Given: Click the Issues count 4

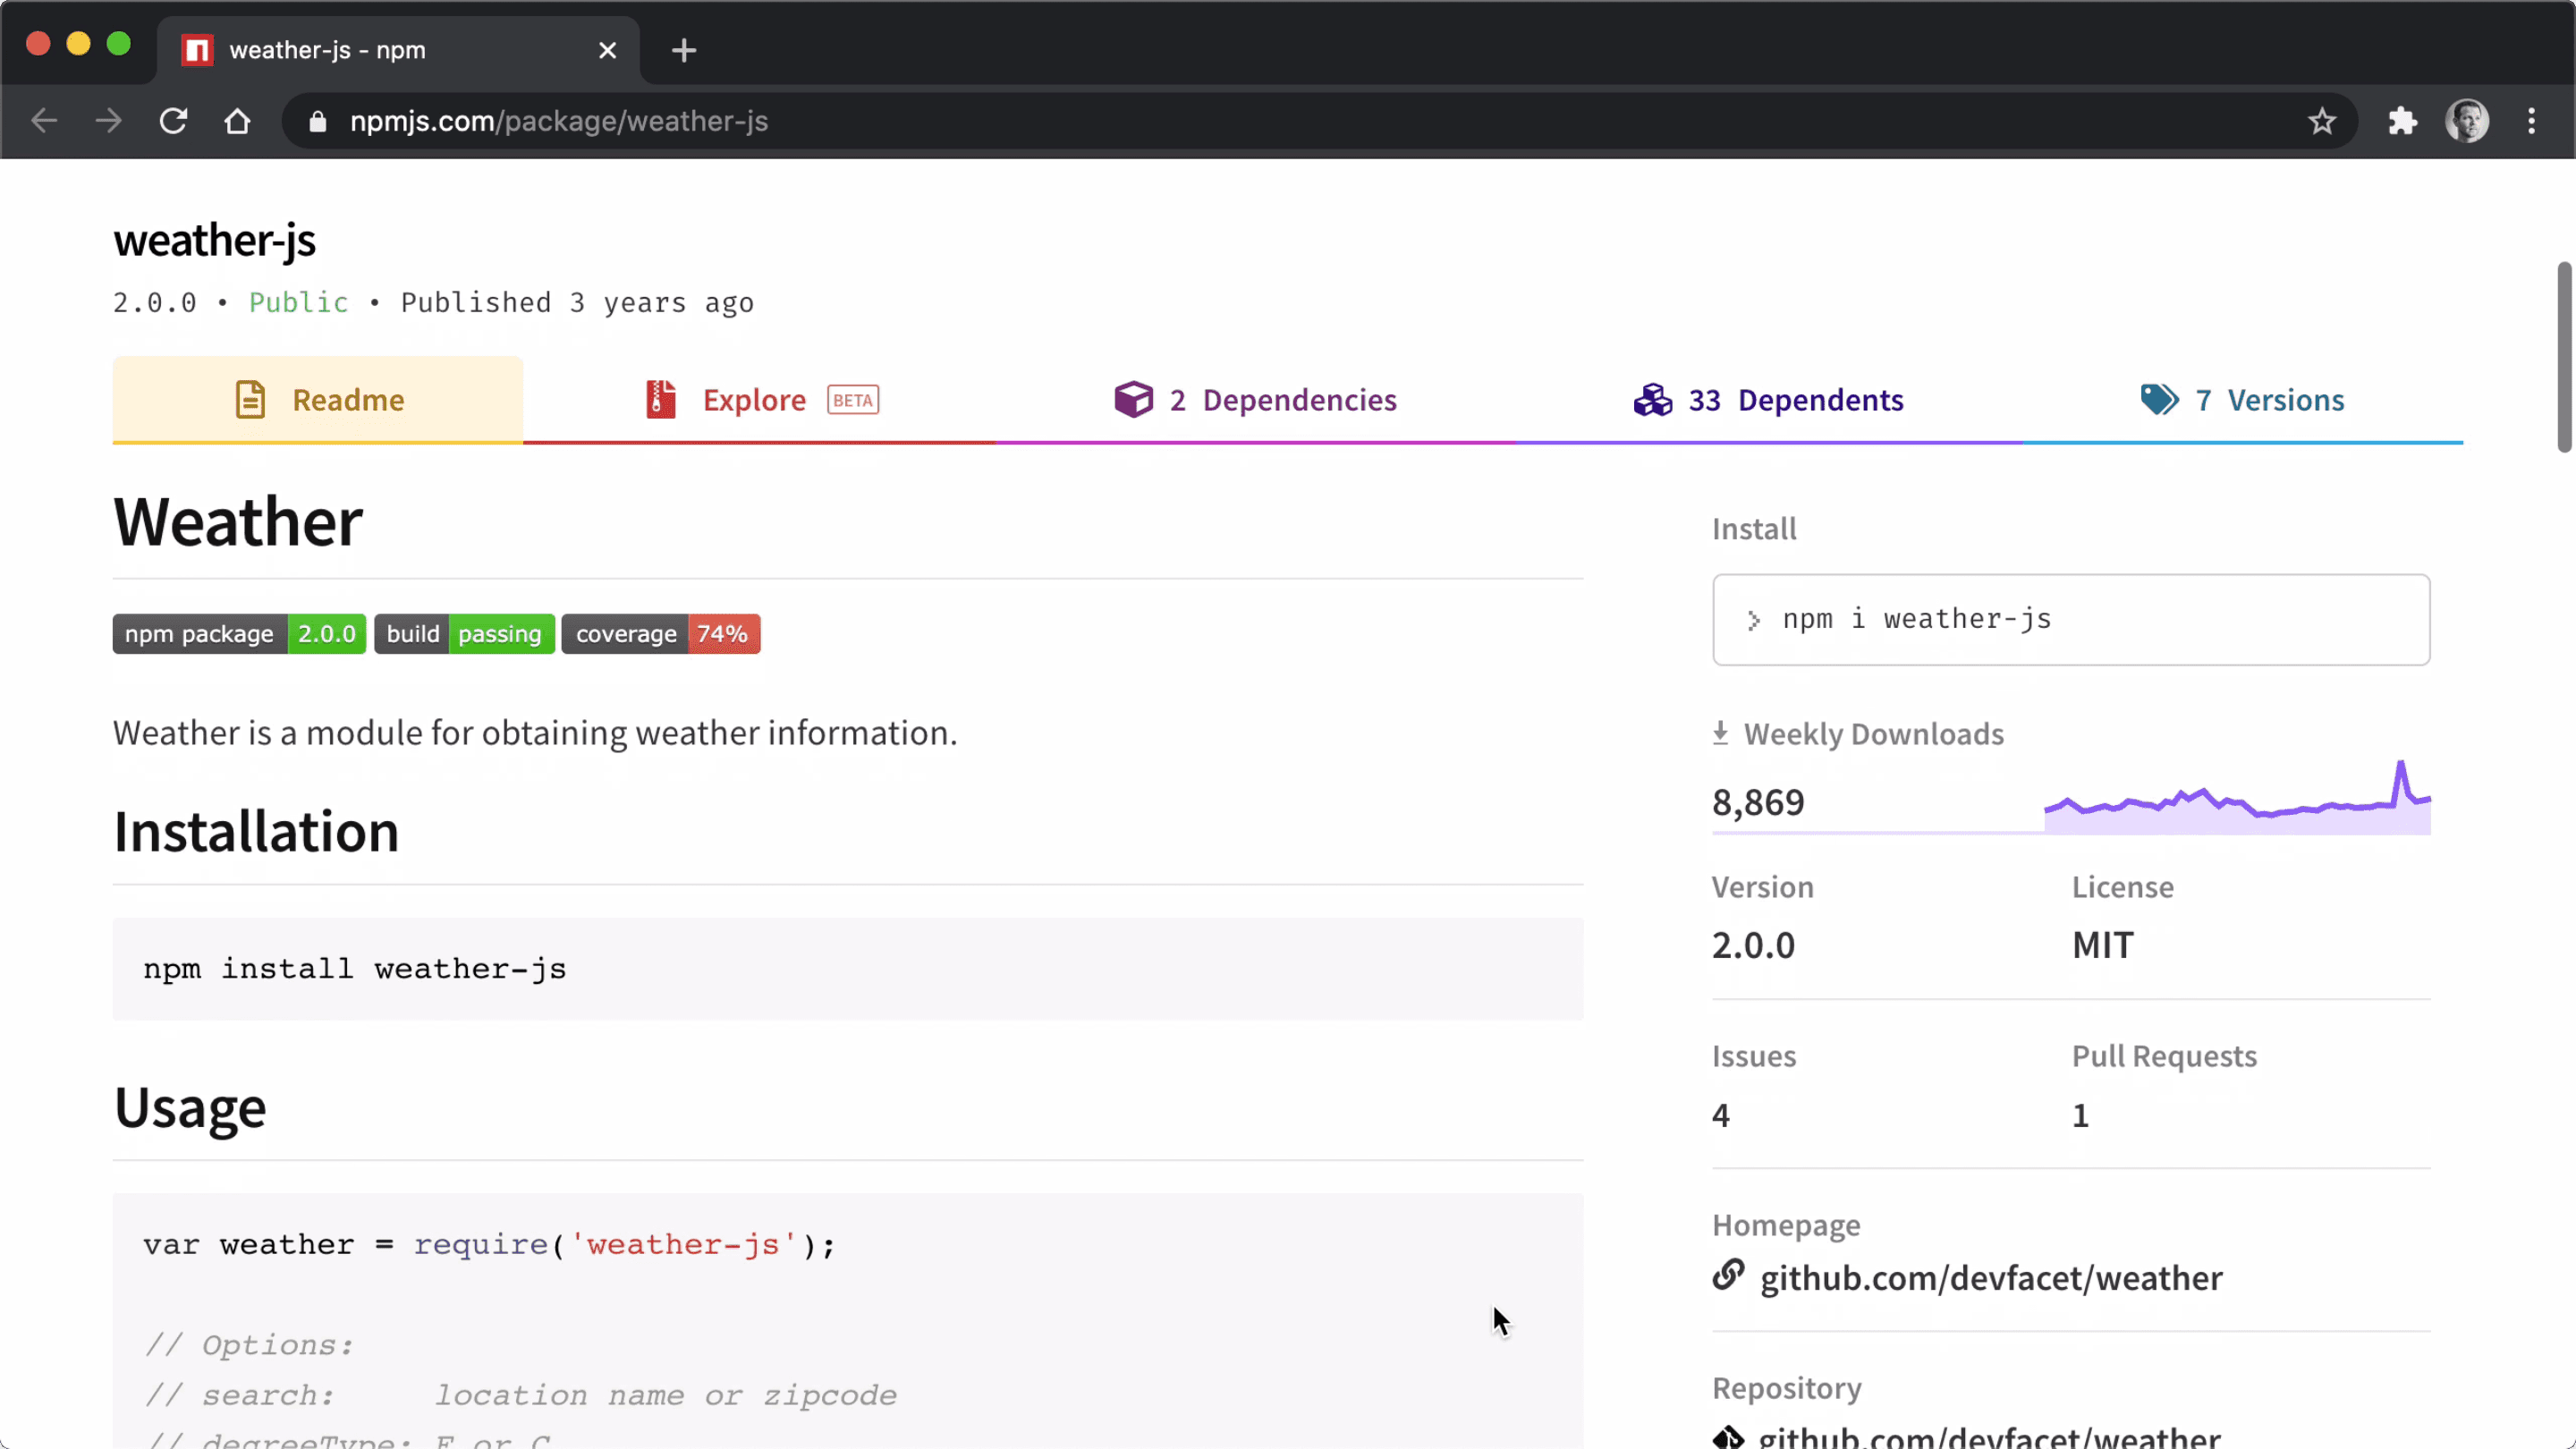Looking at the screenshot, I should coord(1720,1115).
